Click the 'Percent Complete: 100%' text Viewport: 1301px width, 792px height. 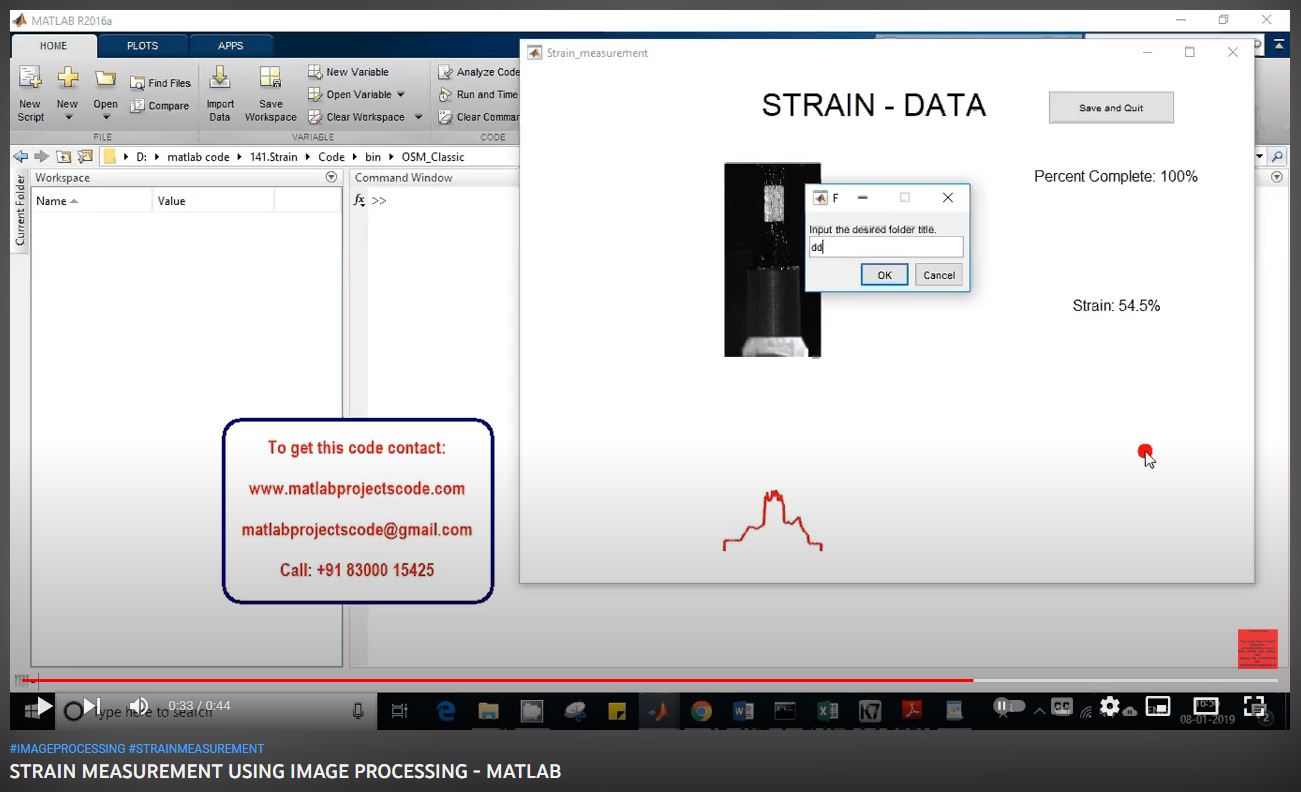click(1116, 177)
